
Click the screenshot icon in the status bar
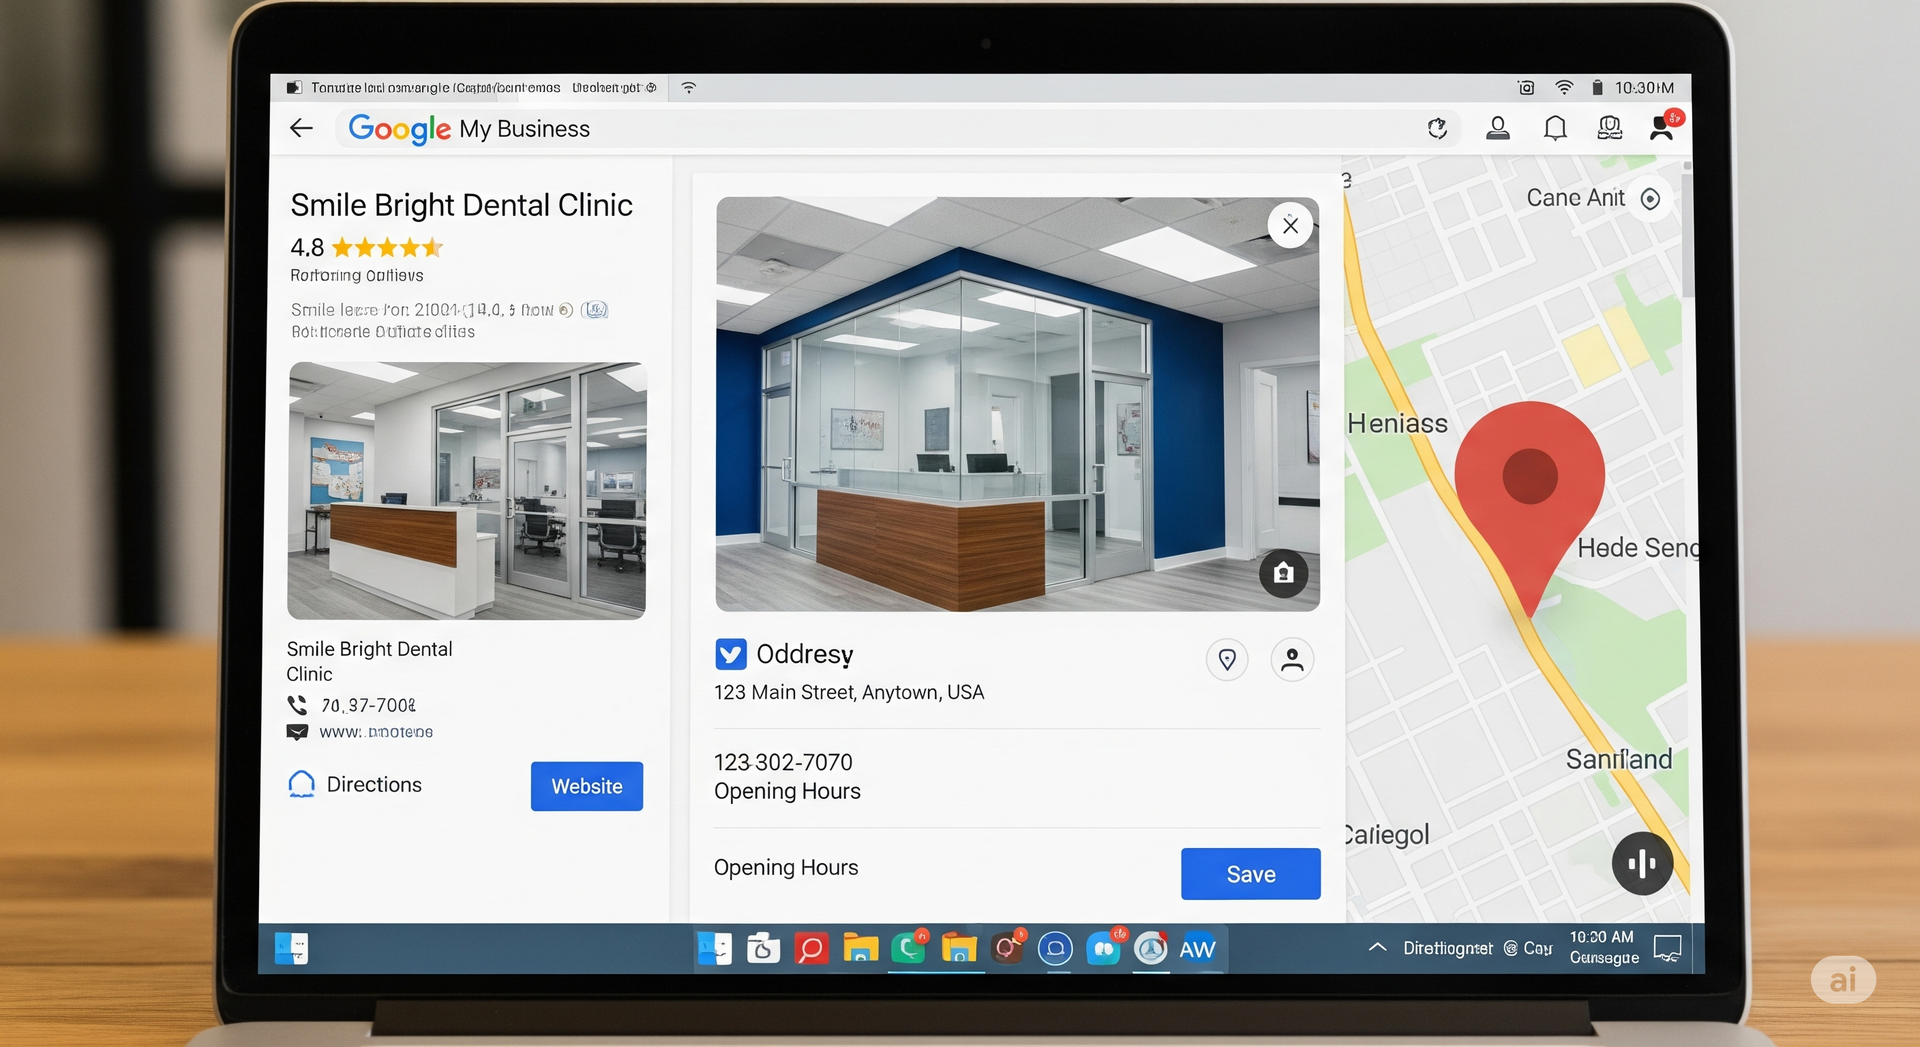pos(1526,88)
